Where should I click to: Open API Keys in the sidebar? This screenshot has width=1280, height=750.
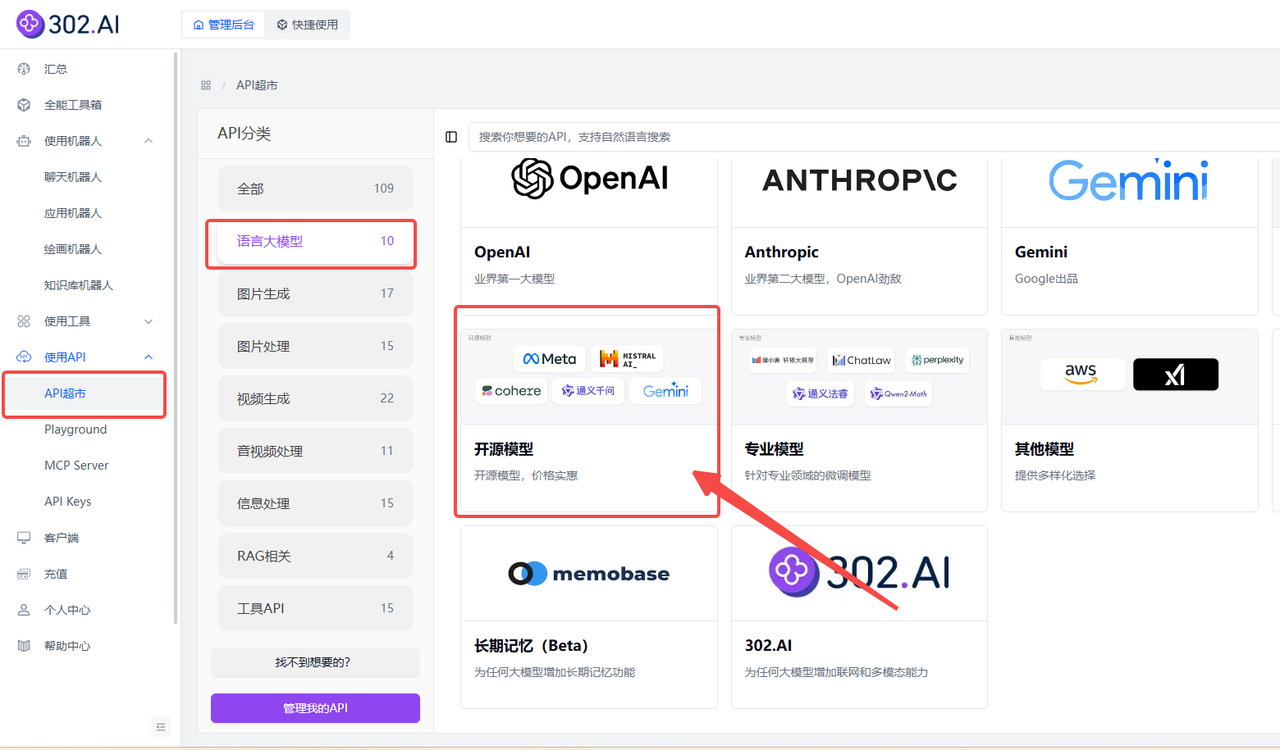point(68,501)
